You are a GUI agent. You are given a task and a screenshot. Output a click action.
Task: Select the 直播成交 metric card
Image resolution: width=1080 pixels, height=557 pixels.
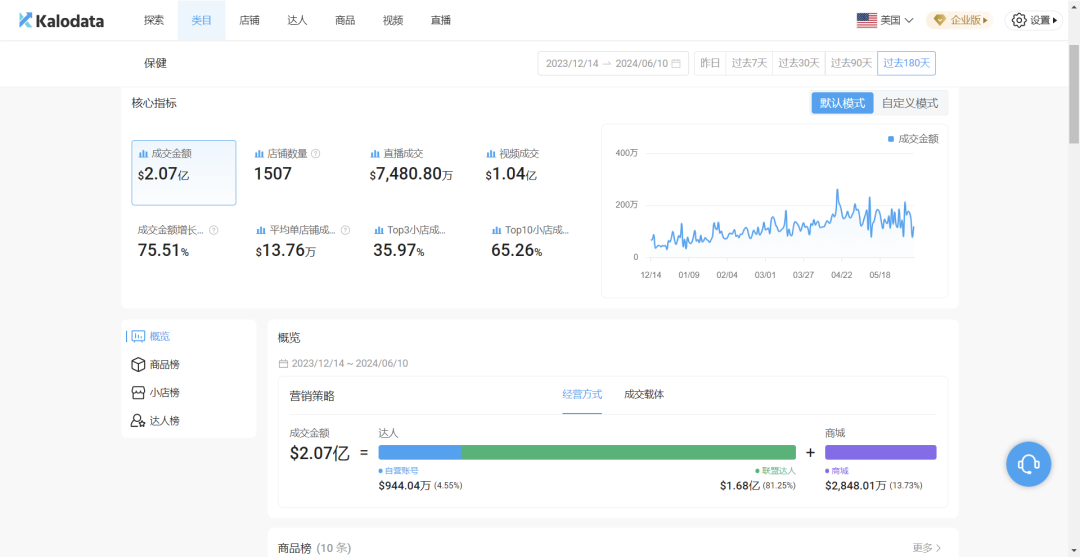[411, 165]
